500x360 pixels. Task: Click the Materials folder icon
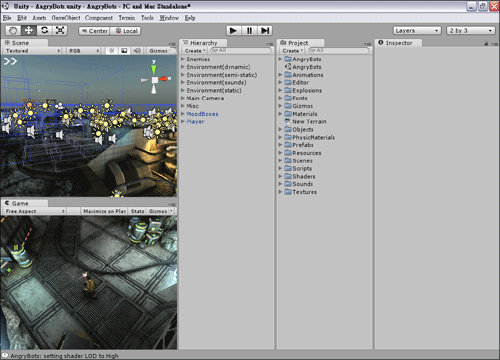(288, 114)
